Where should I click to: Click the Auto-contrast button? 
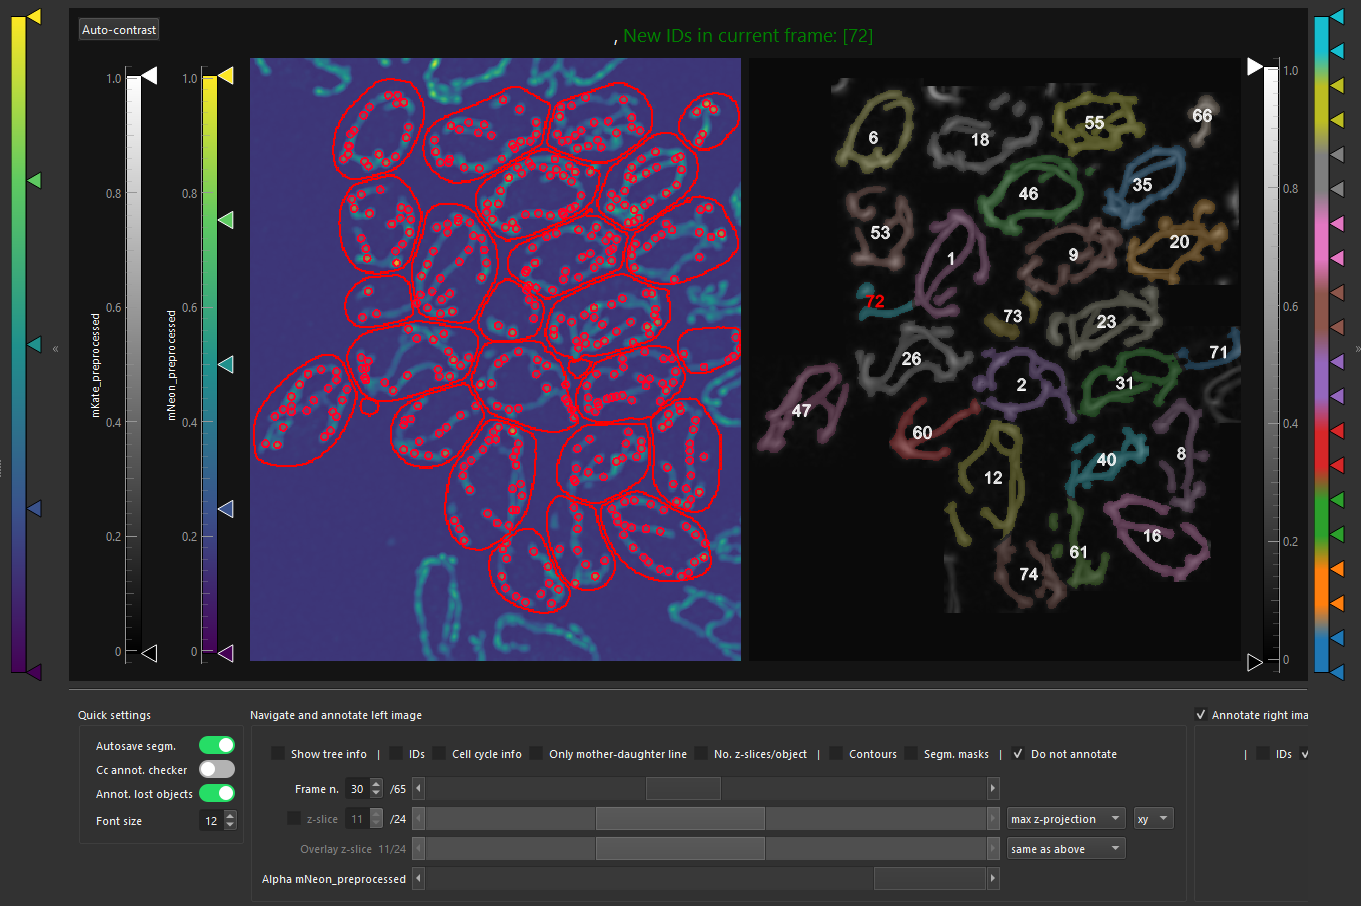click(119, 30)
